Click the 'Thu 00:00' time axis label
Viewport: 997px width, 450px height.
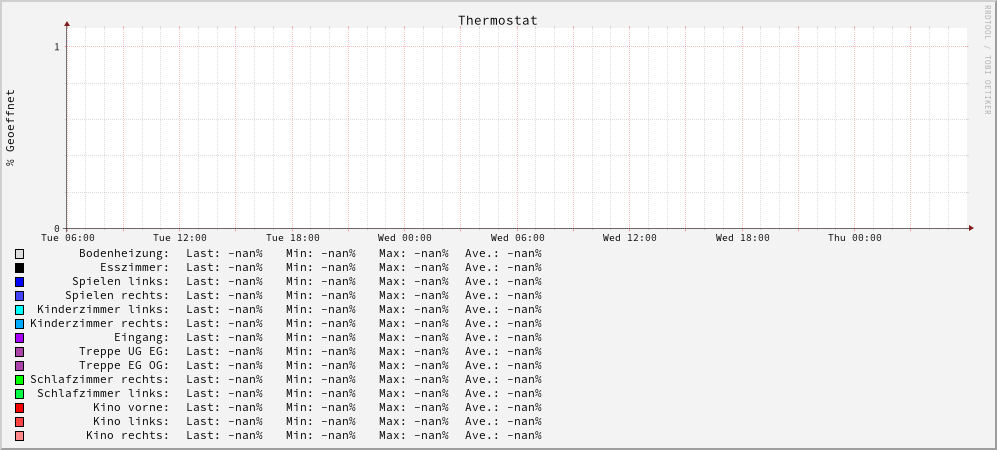click(855, 238)
